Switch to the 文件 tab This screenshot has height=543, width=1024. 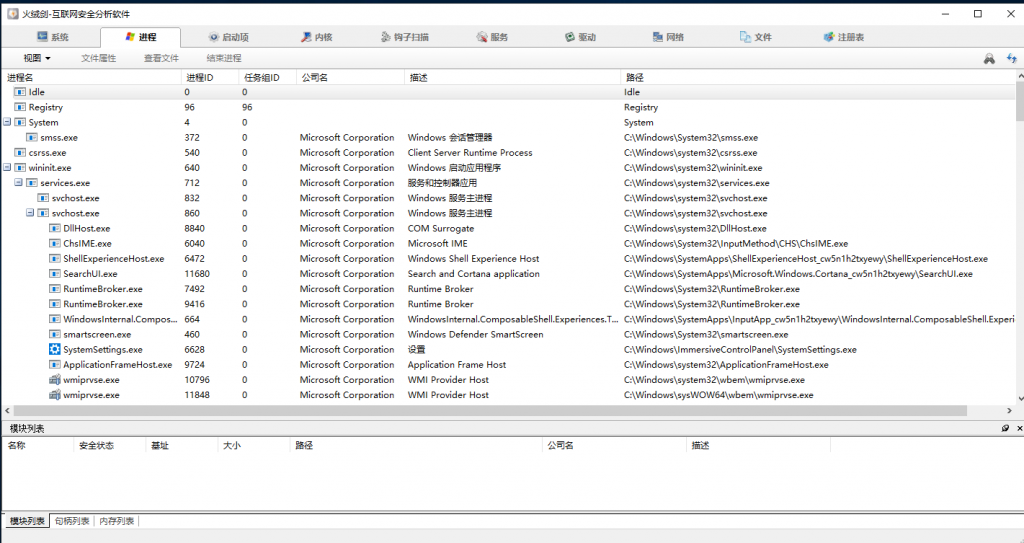[x=756, y=37]
